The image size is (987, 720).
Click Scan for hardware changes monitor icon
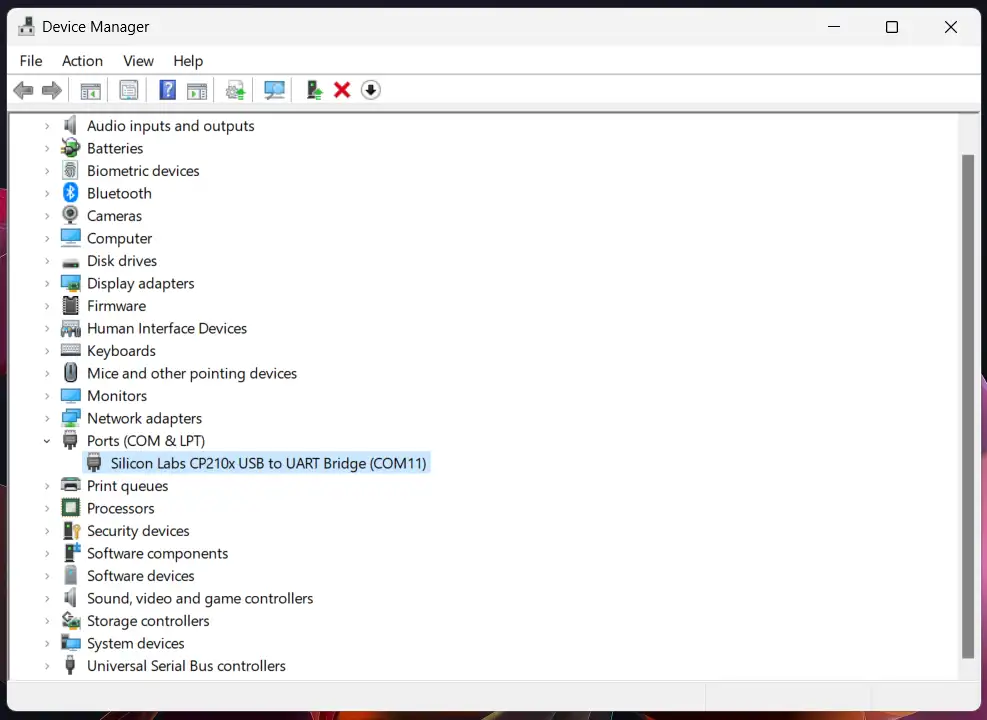(274, 90)
